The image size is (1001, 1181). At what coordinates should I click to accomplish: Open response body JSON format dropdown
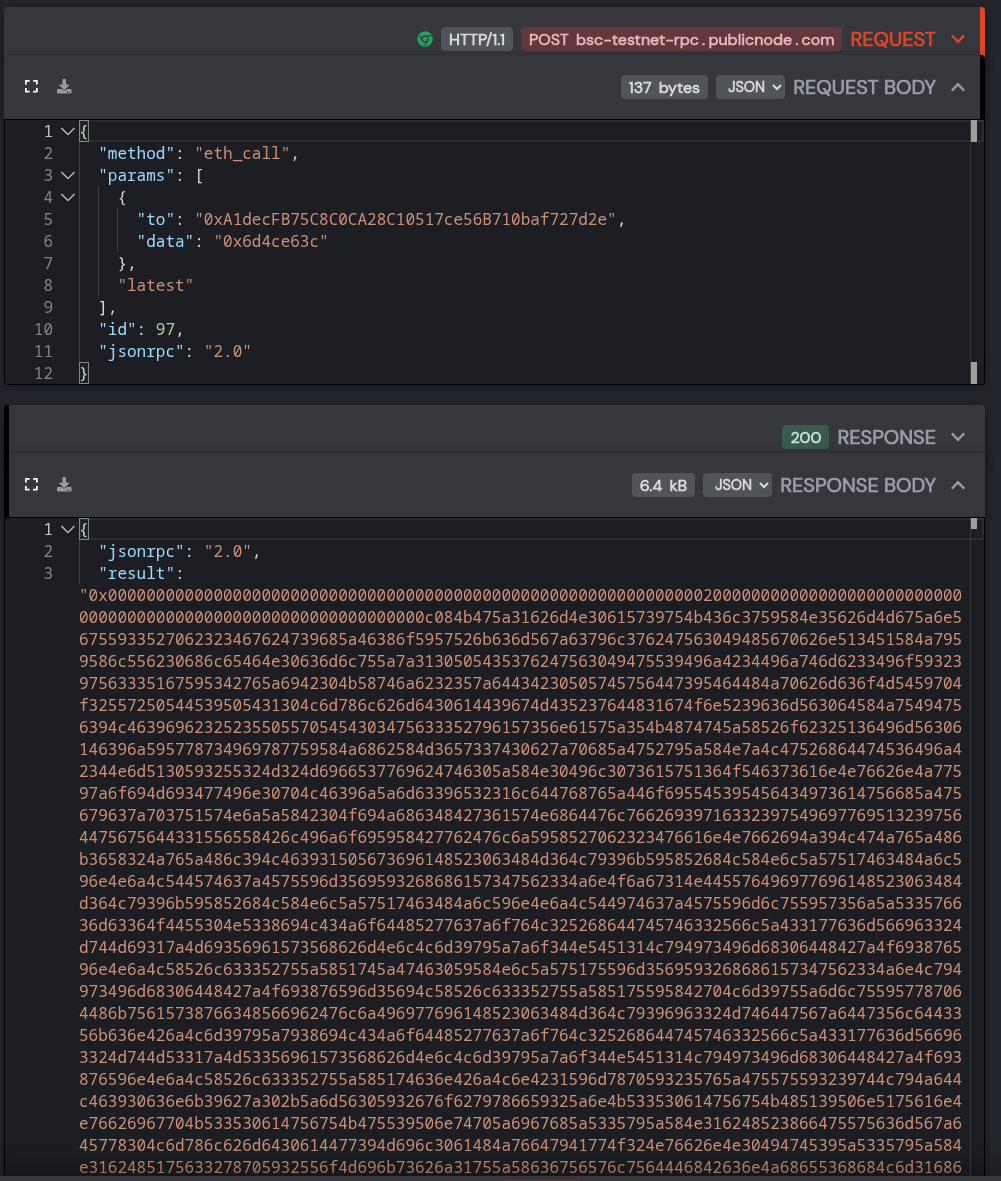(x=737, y=485)
